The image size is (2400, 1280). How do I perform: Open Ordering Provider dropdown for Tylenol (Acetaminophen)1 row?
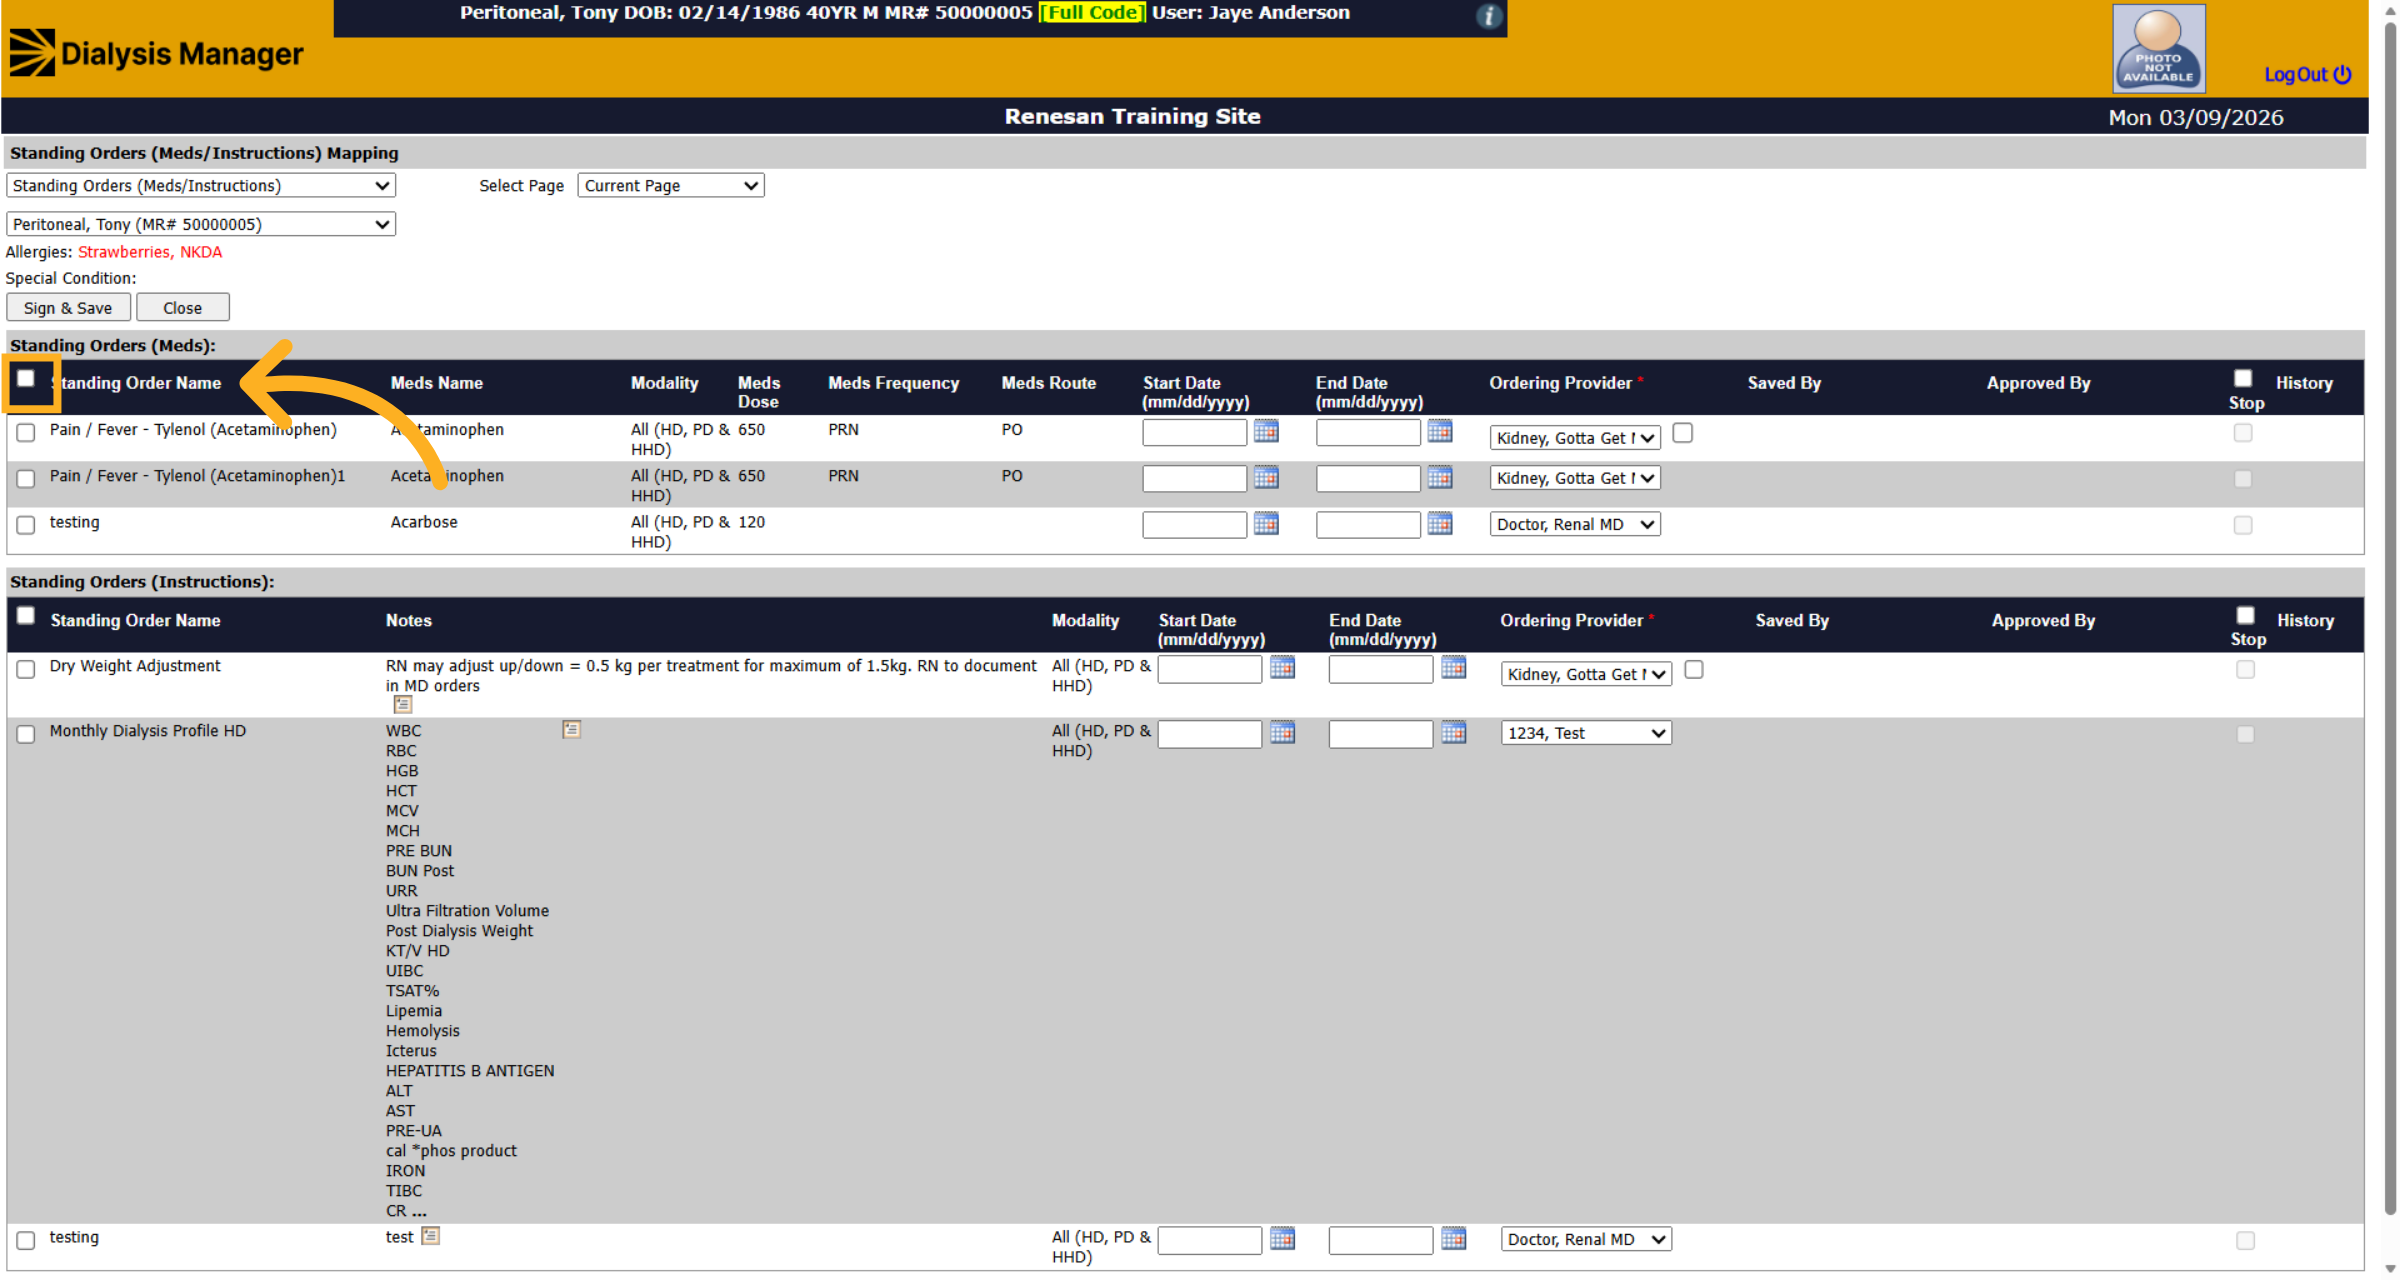pos(1575,478)
